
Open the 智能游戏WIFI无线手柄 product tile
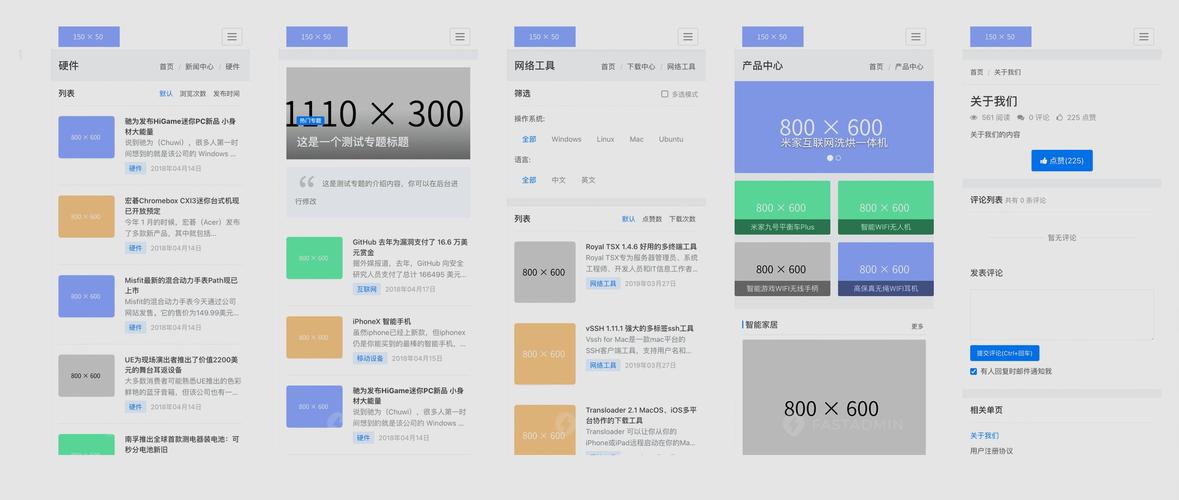click(782, 269)
